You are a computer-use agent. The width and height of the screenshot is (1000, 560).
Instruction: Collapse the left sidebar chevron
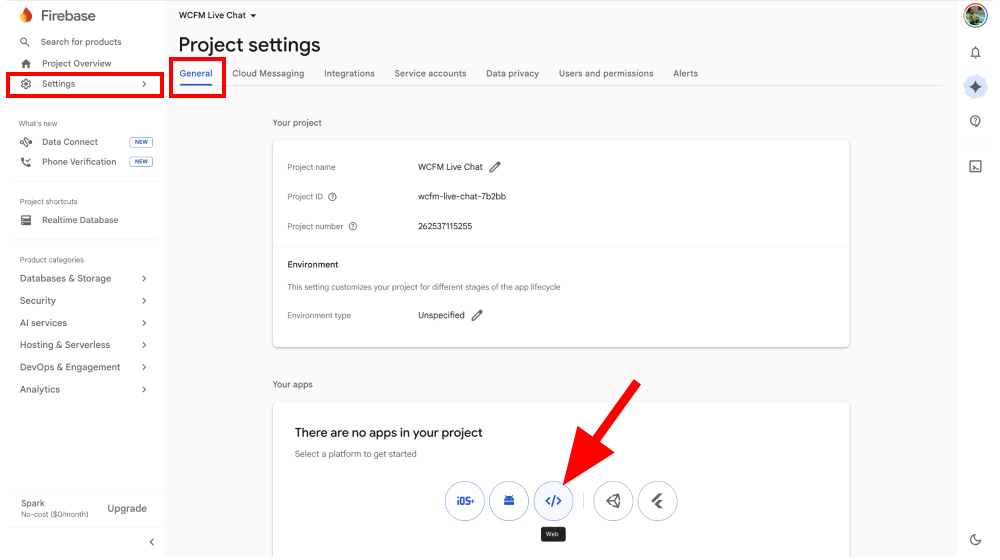[152, 542]
